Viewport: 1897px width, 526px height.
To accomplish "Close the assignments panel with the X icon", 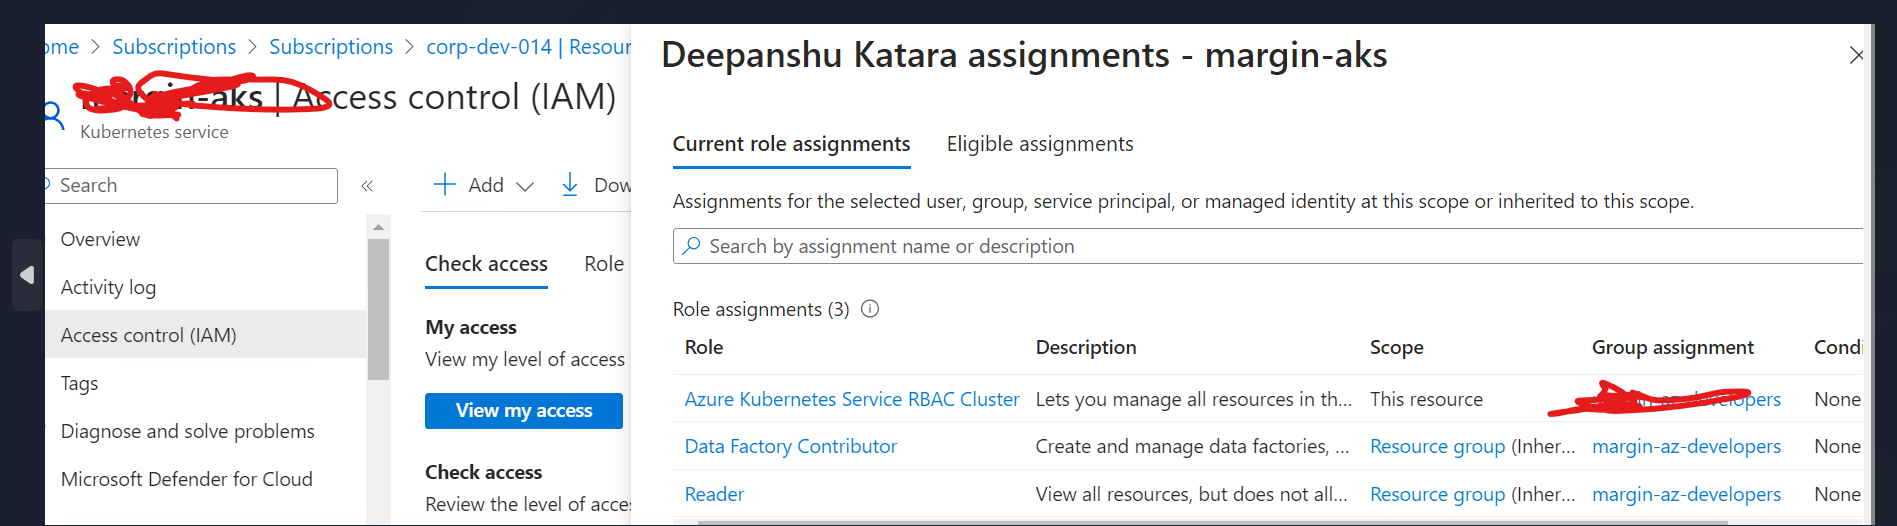I will point(1856,56).
